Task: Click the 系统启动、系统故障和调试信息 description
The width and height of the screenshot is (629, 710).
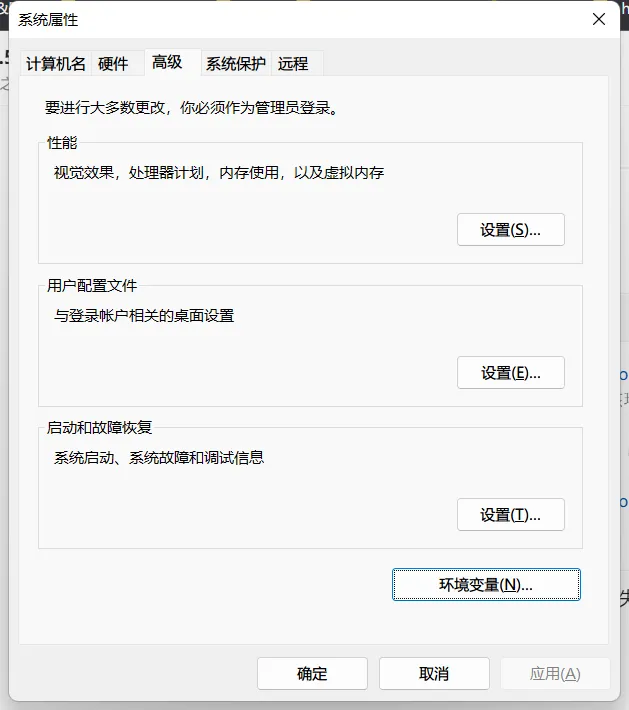Action: click(x=159, y=459)
